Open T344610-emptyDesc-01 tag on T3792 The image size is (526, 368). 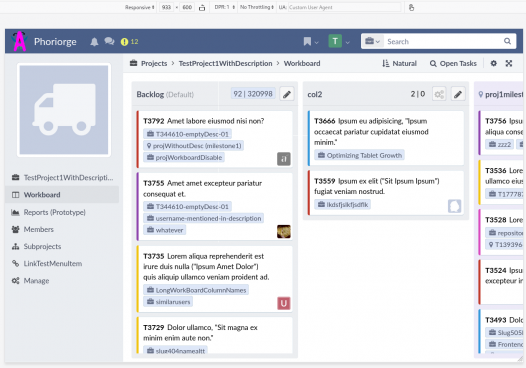click(188, 134)
